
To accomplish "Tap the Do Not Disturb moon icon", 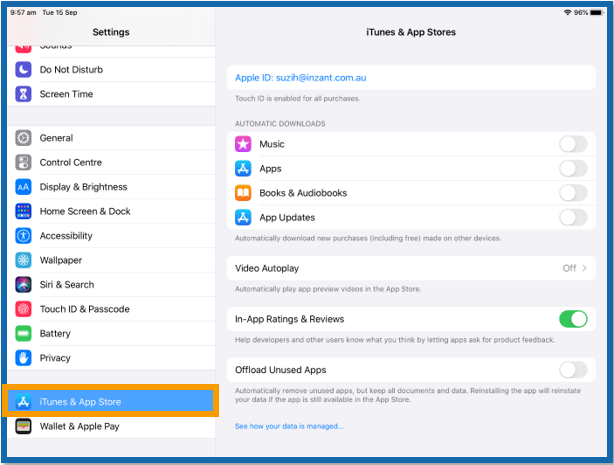I will [x=23, y=70].
